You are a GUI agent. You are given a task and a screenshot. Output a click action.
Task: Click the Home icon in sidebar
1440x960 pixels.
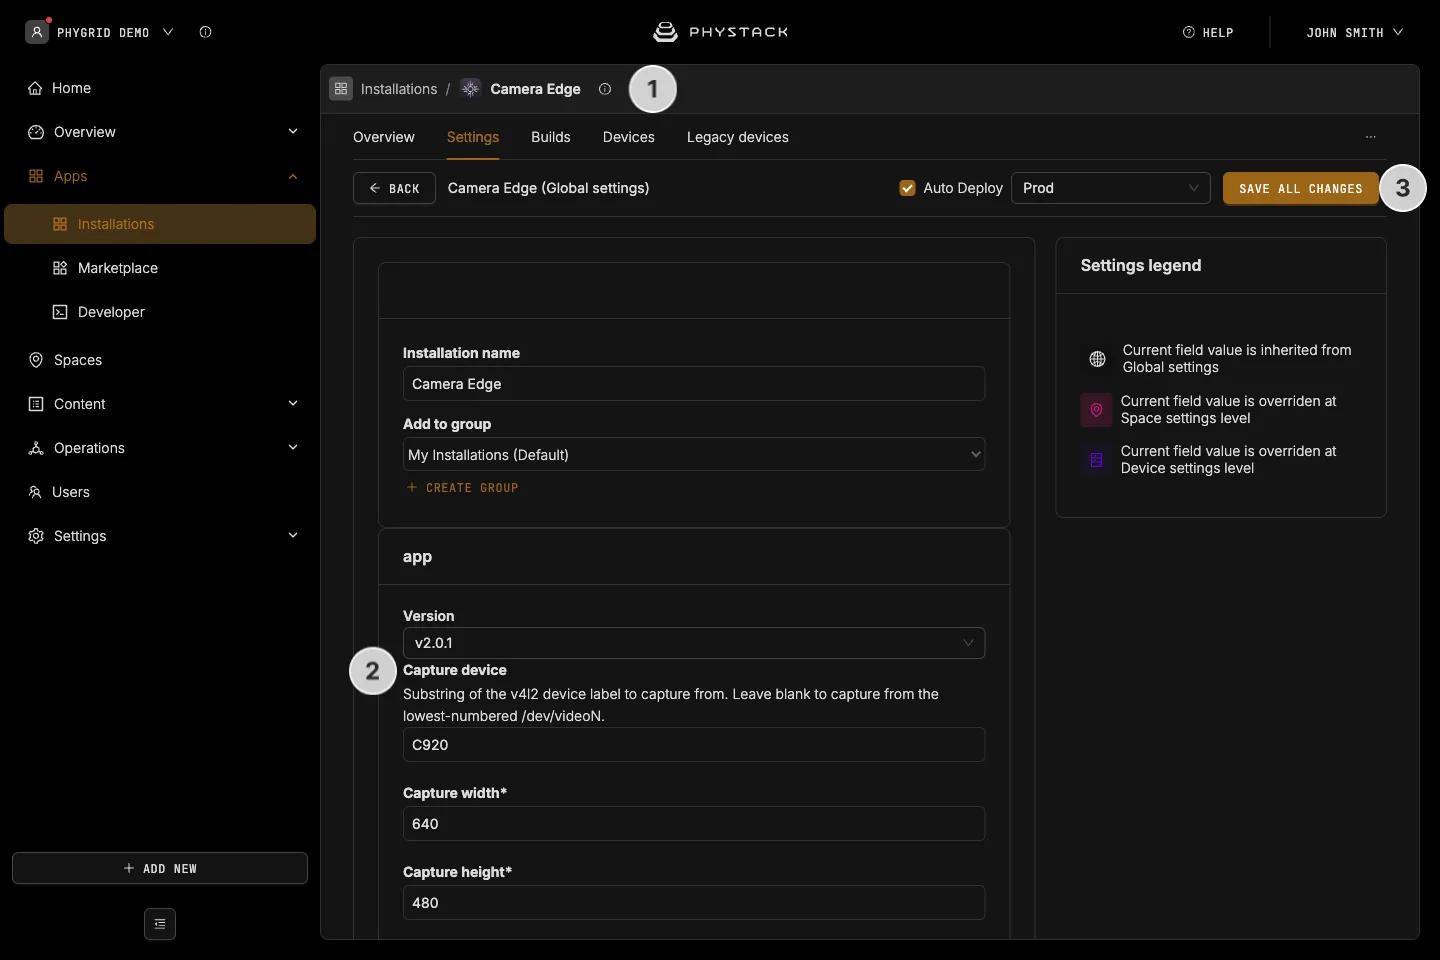pos(35,88)
